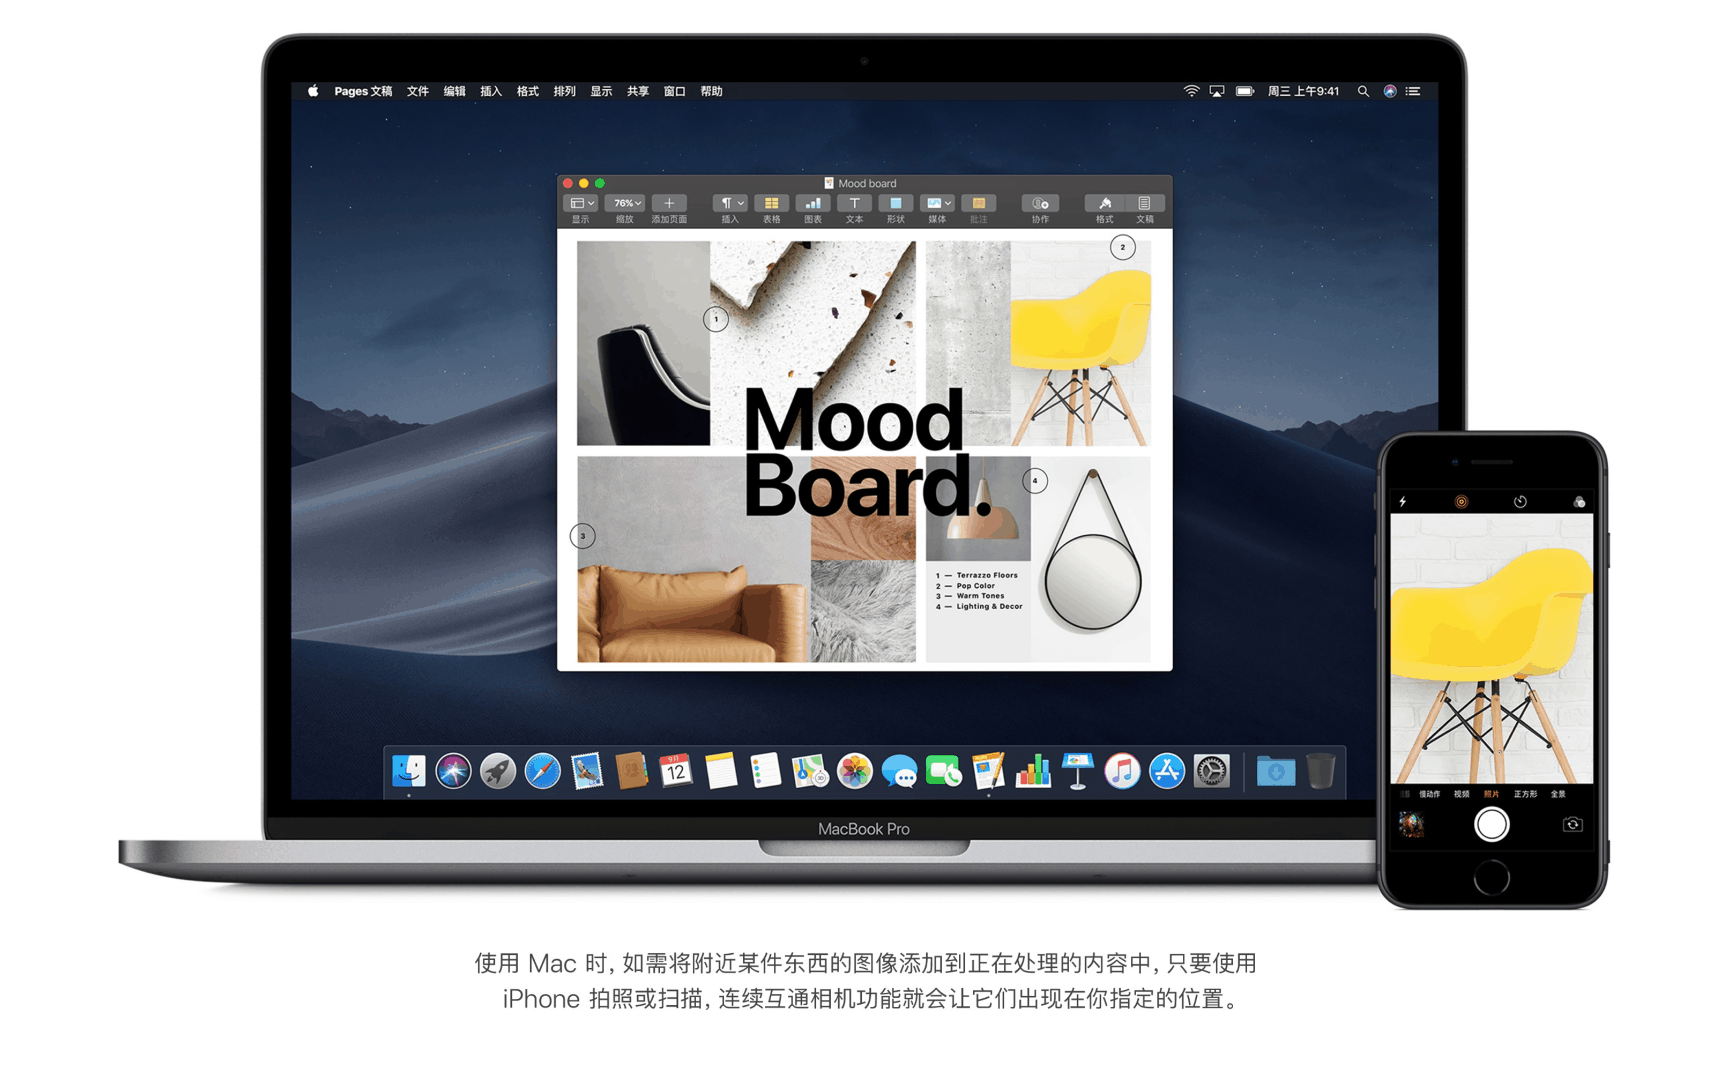
Task: Open the Pages 文稿 application menu
Action: 363,91
